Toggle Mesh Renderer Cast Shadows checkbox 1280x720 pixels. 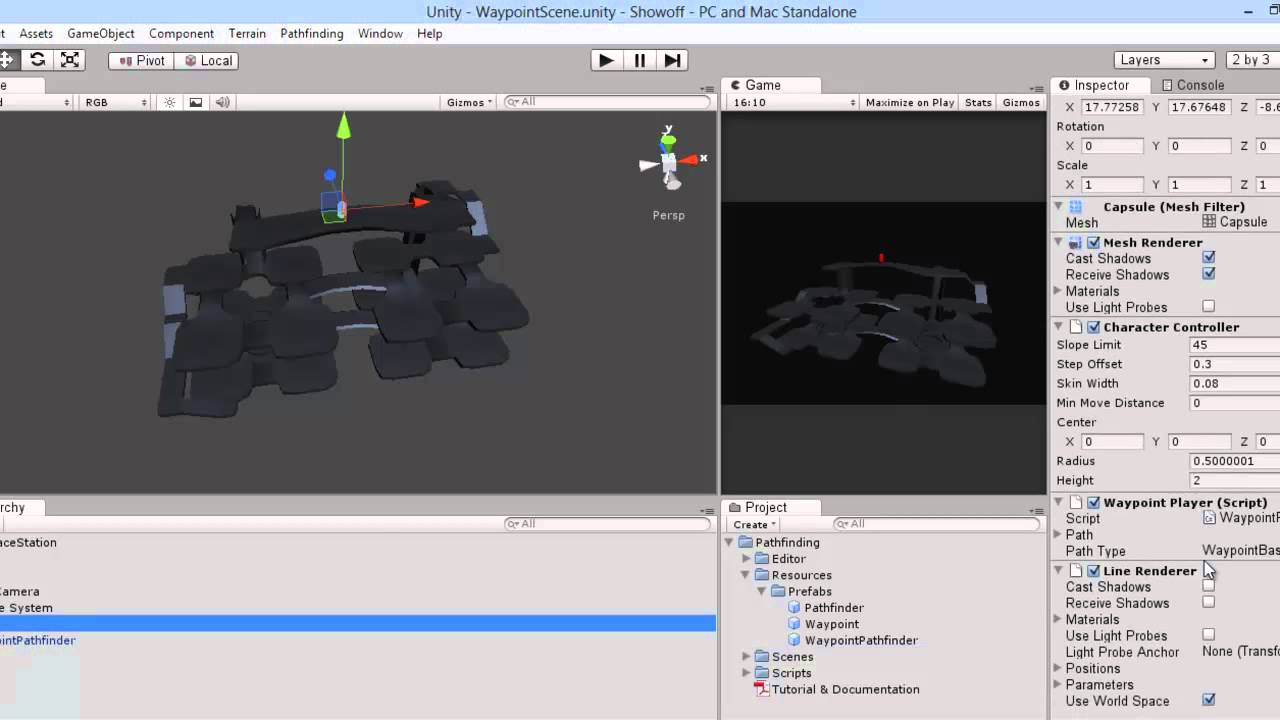(1209, 258)
